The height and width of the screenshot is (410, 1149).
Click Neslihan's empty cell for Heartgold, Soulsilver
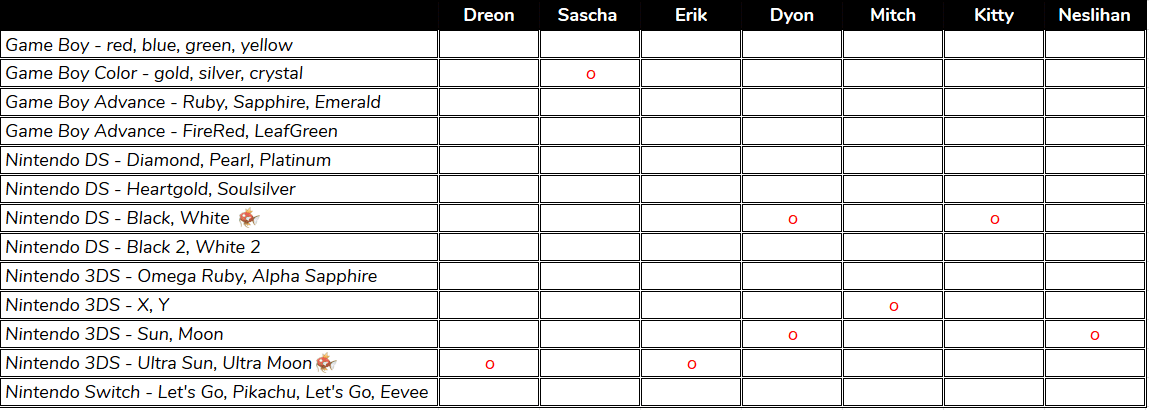[x=1095, y=190]
